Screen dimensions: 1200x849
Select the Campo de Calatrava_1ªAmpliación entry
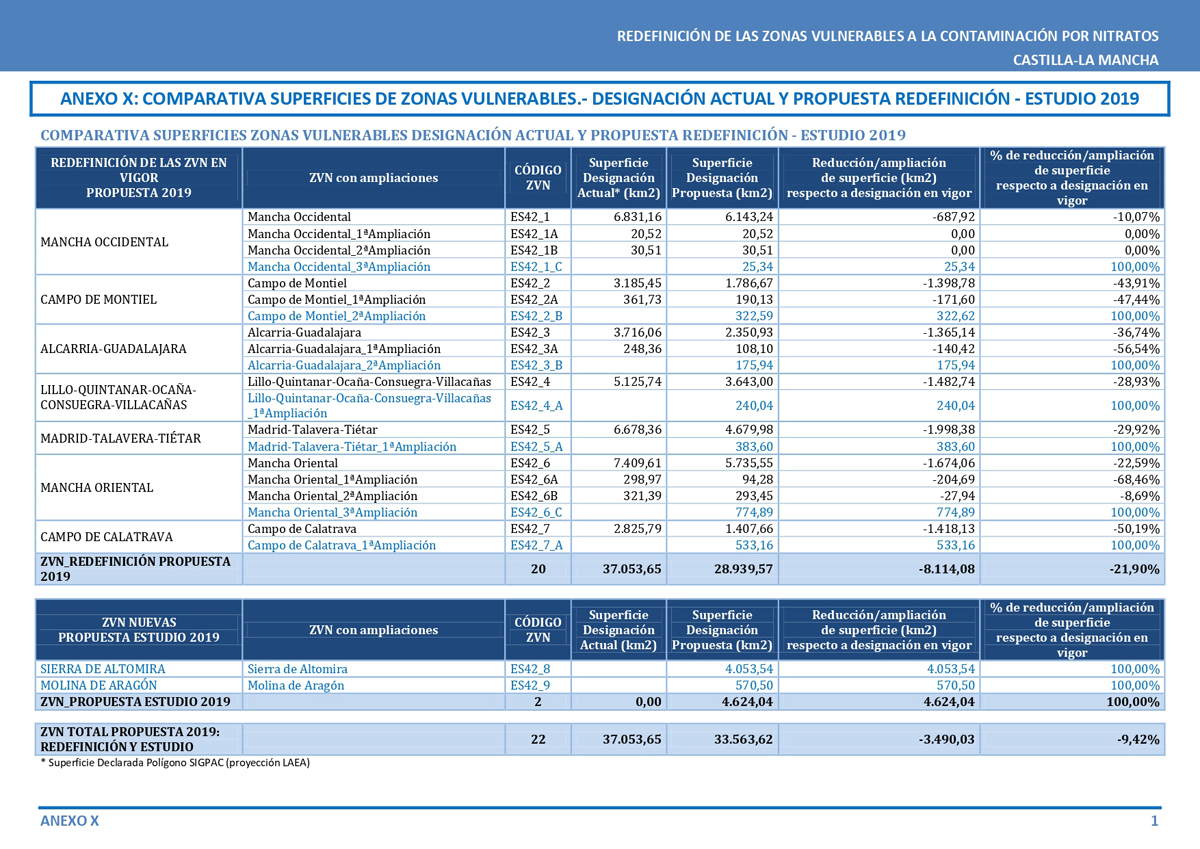tap(342, 545)
